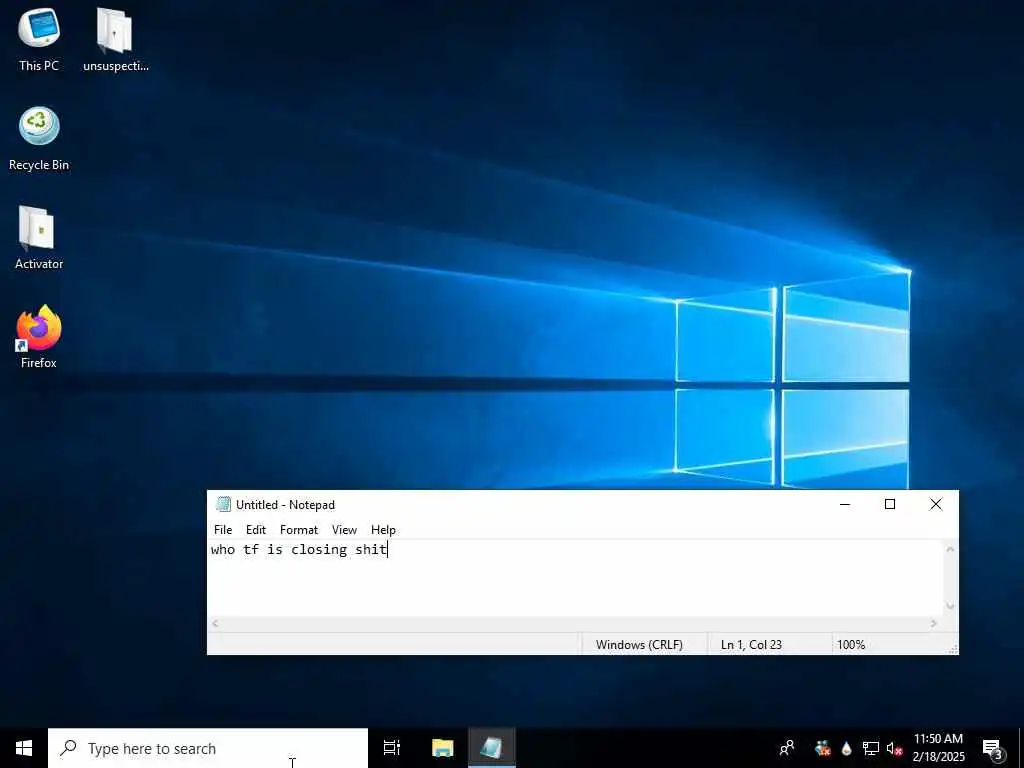Viewport: 1024px width, 768px height.
Task: Click Notepad vertical scrollbar up arrow
Action: tap(950, 549)
